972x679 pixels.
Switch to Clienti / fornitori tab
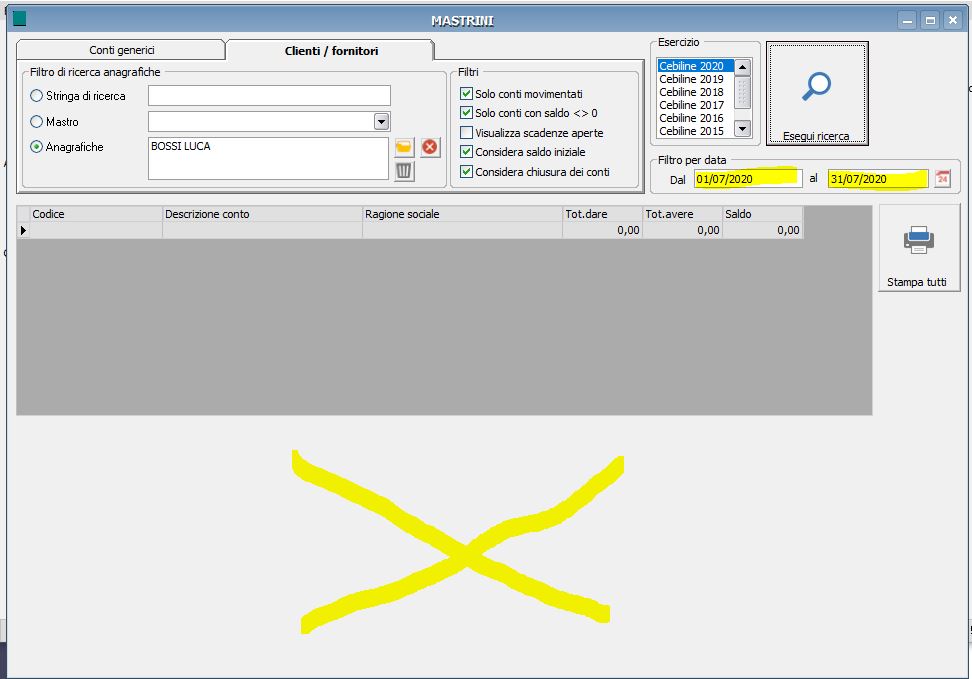331,51
